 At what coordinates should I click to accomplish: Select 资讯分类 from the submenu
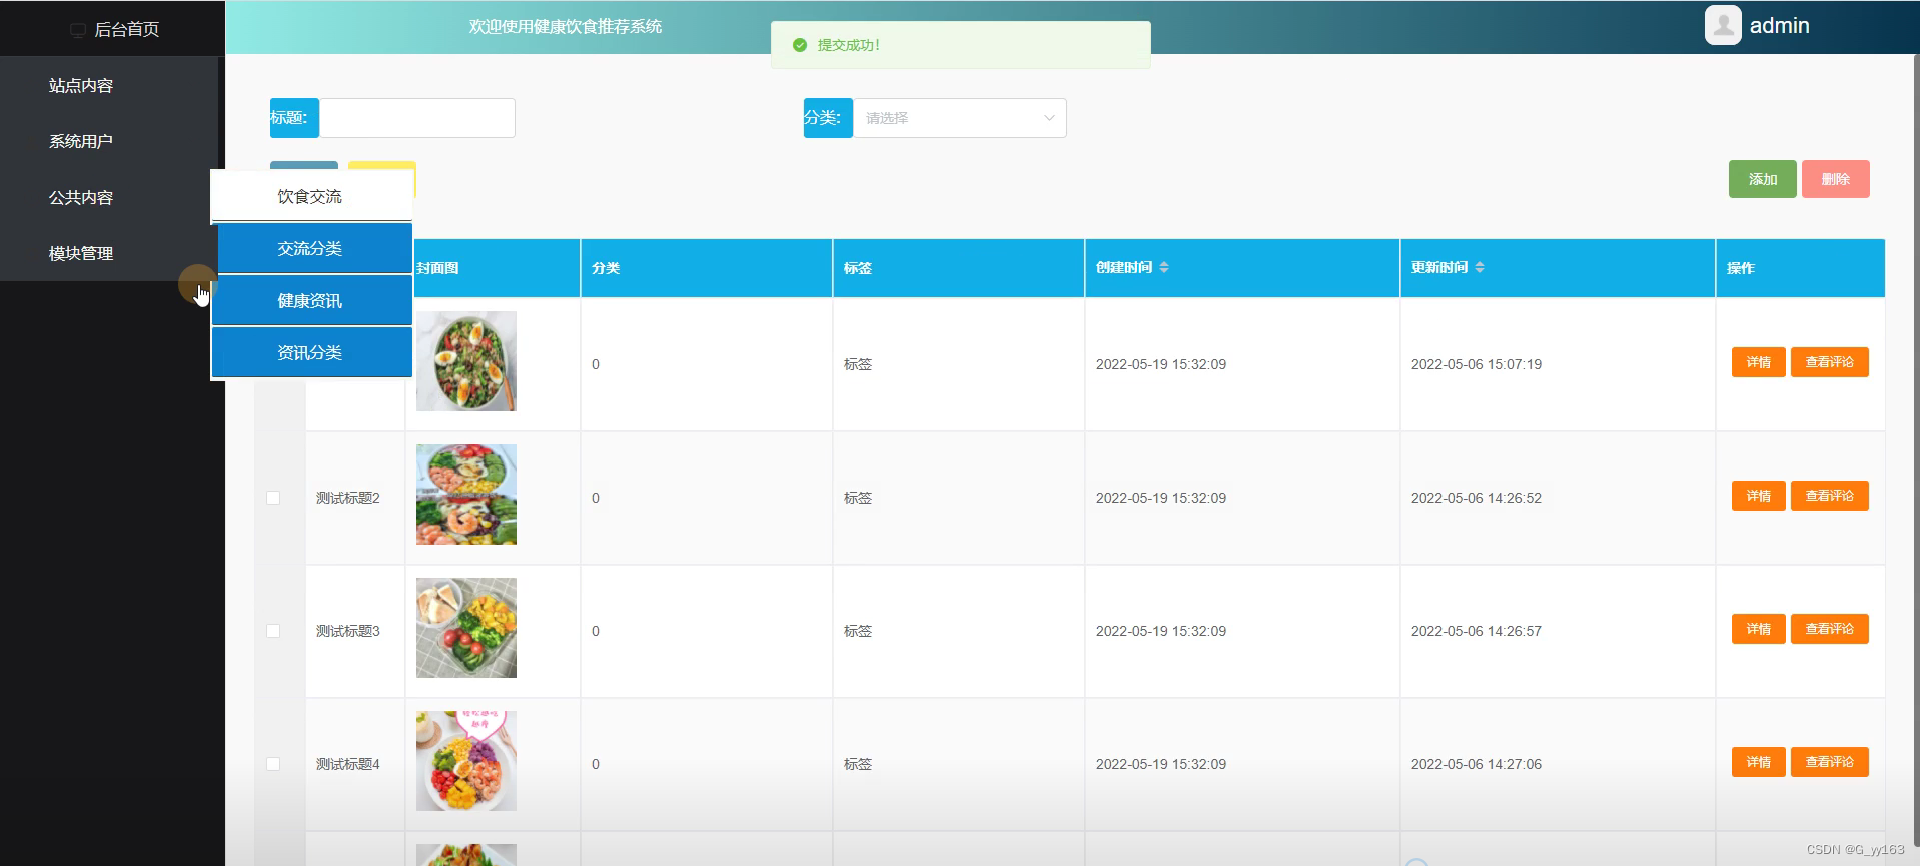[311, 352]
